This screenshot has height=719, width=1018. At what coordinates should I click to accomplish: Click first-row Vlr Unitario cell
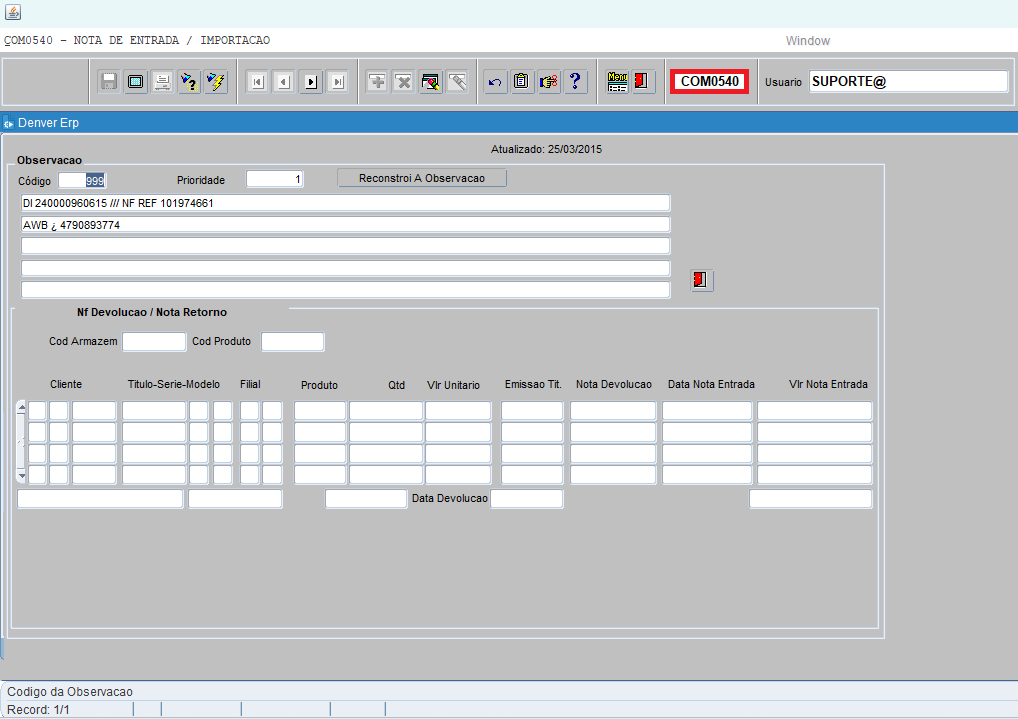click(458, 410)
